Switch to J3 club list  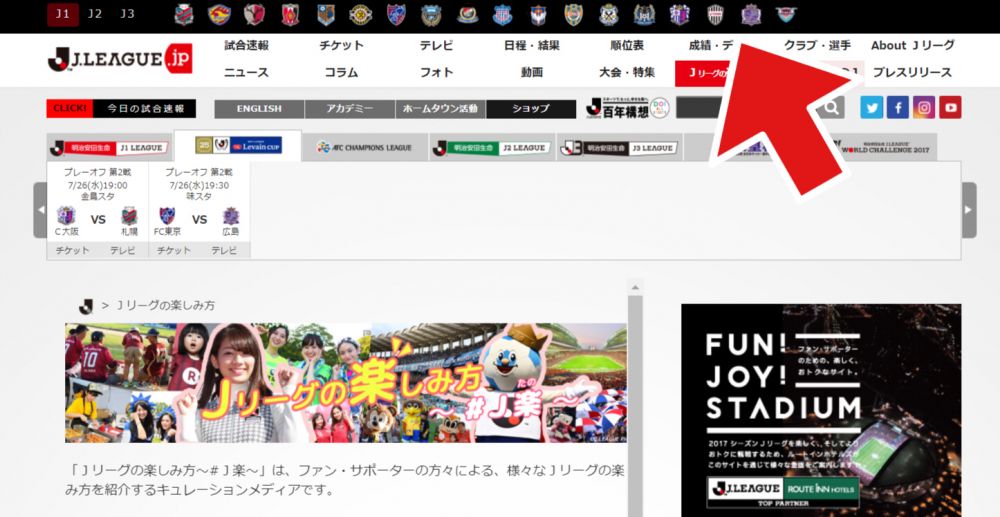click(127, 14)
